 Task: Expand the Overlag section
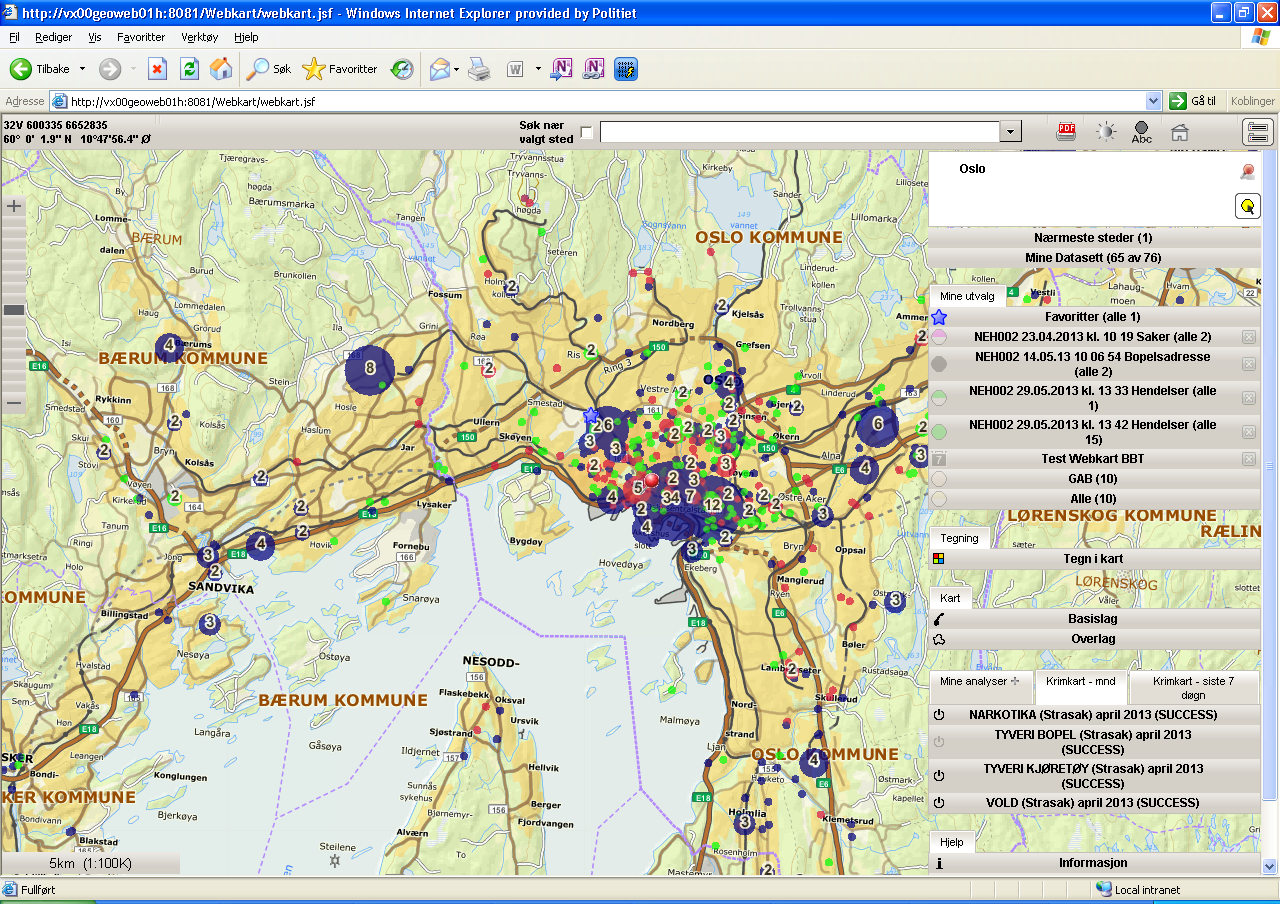pos(1093,639)
